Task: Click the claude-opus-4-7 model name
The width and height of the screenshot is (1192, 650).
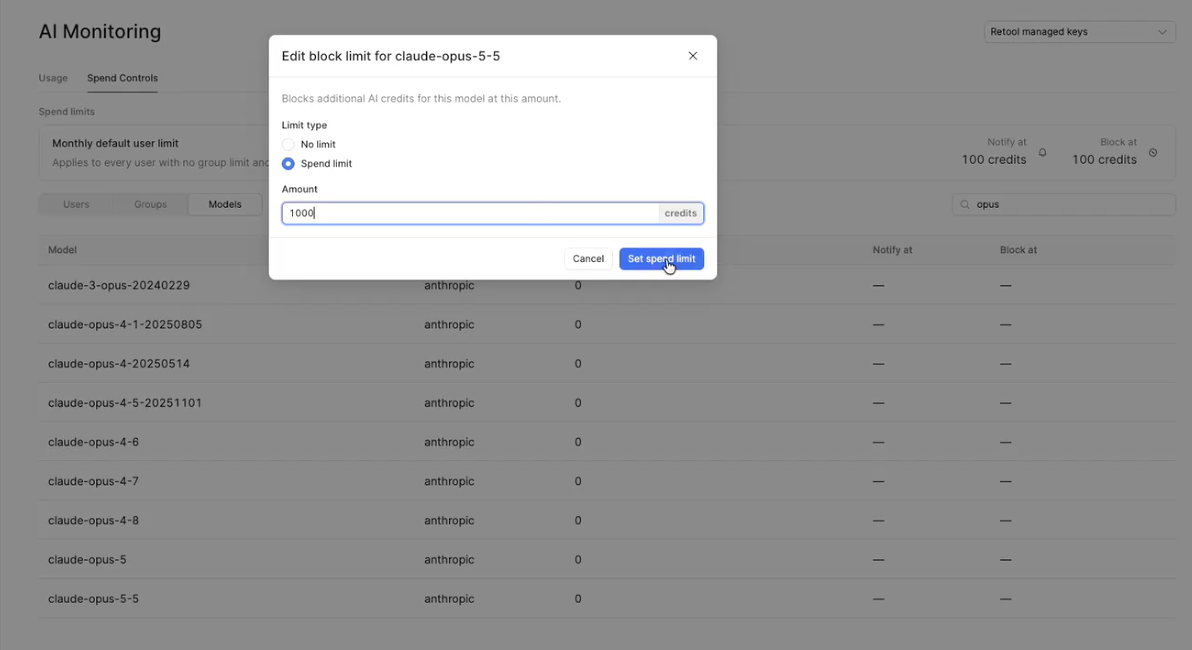Action: point(94,481)
